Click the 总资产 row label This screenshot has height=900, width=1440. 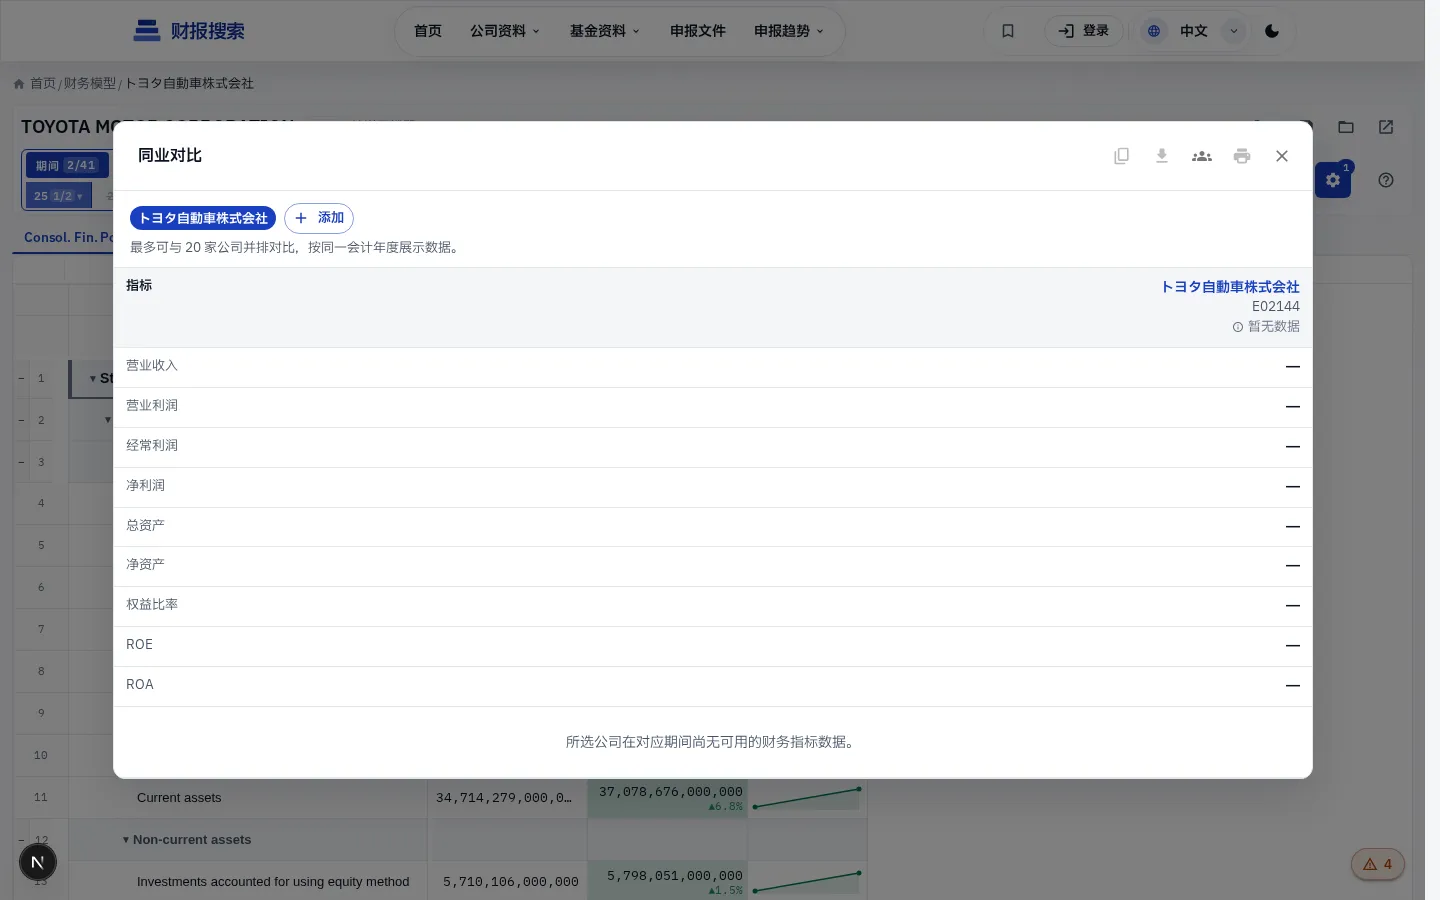pos(145,525)
